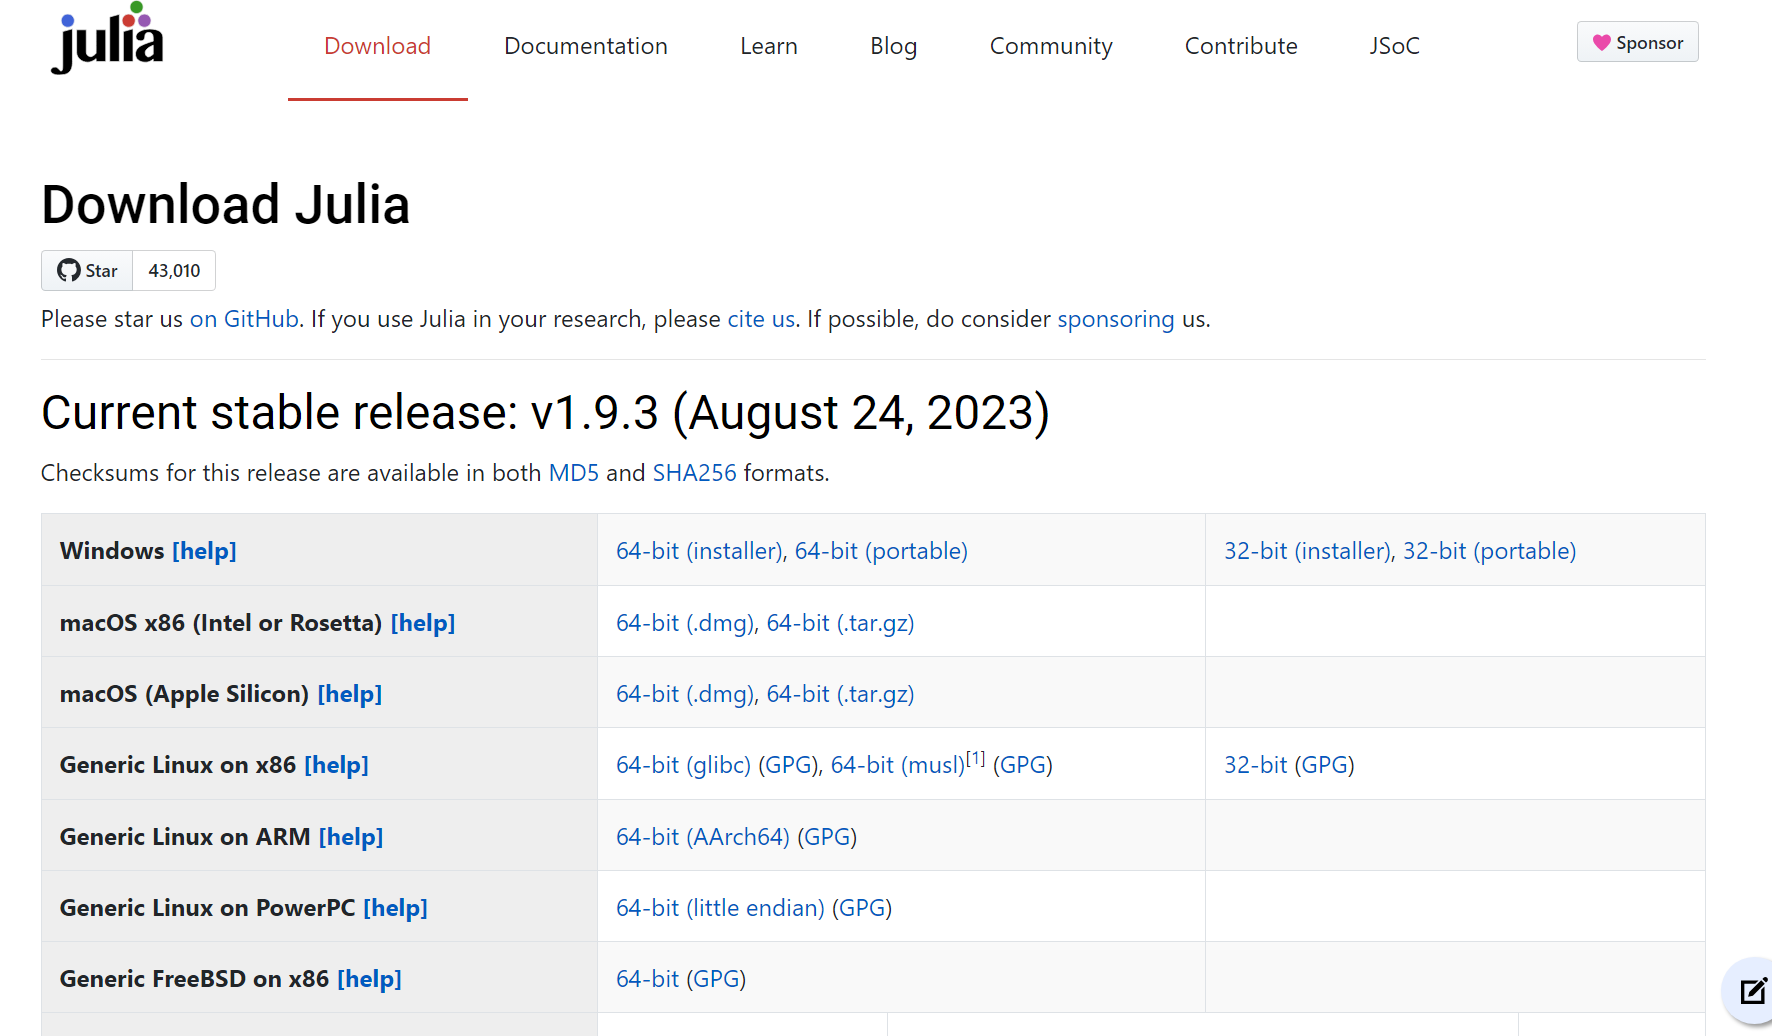
Task: Open GPG link after AArch64
Action: tap(827, 837)
